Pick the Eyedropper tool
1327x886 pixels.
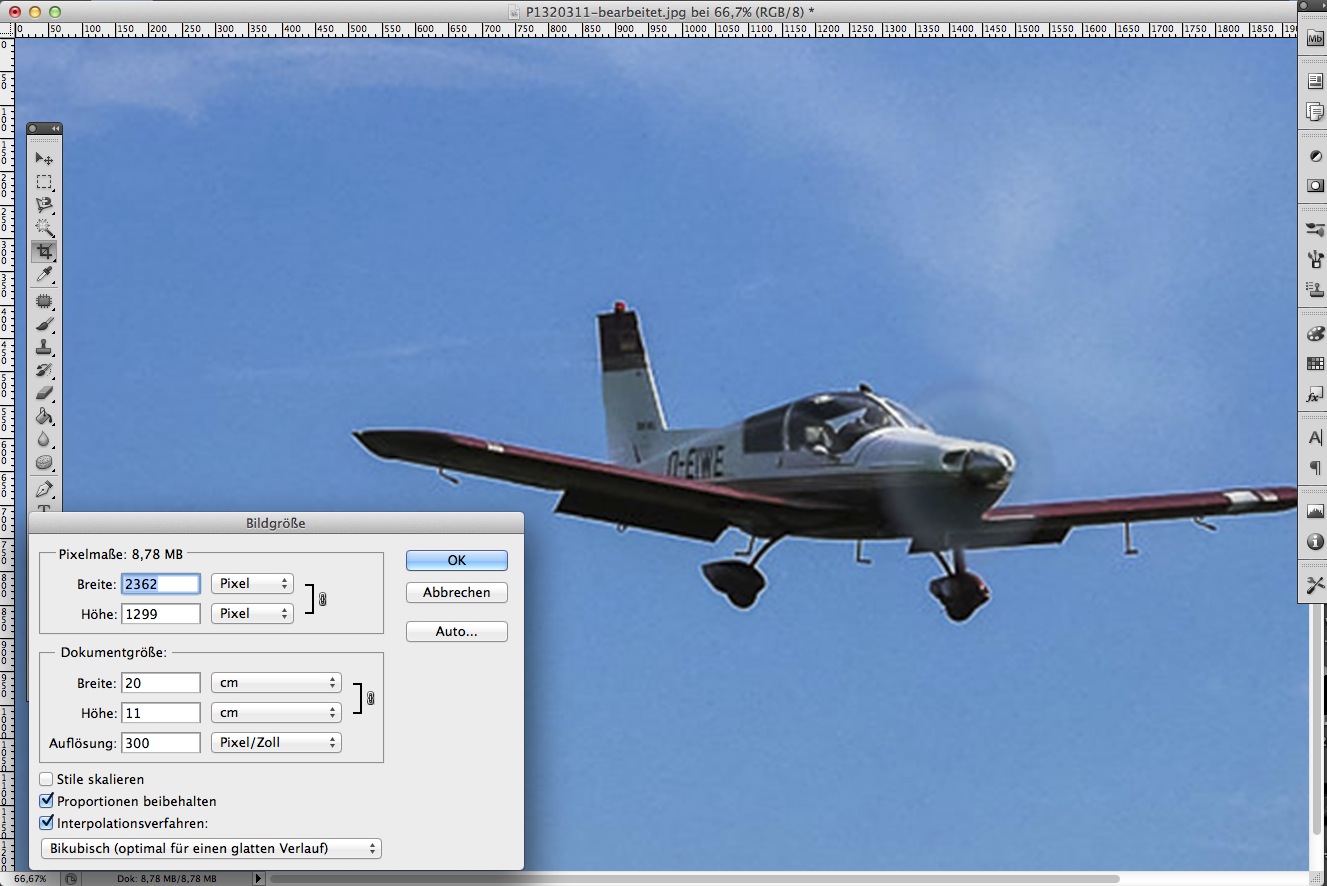[x=44, y=275]
